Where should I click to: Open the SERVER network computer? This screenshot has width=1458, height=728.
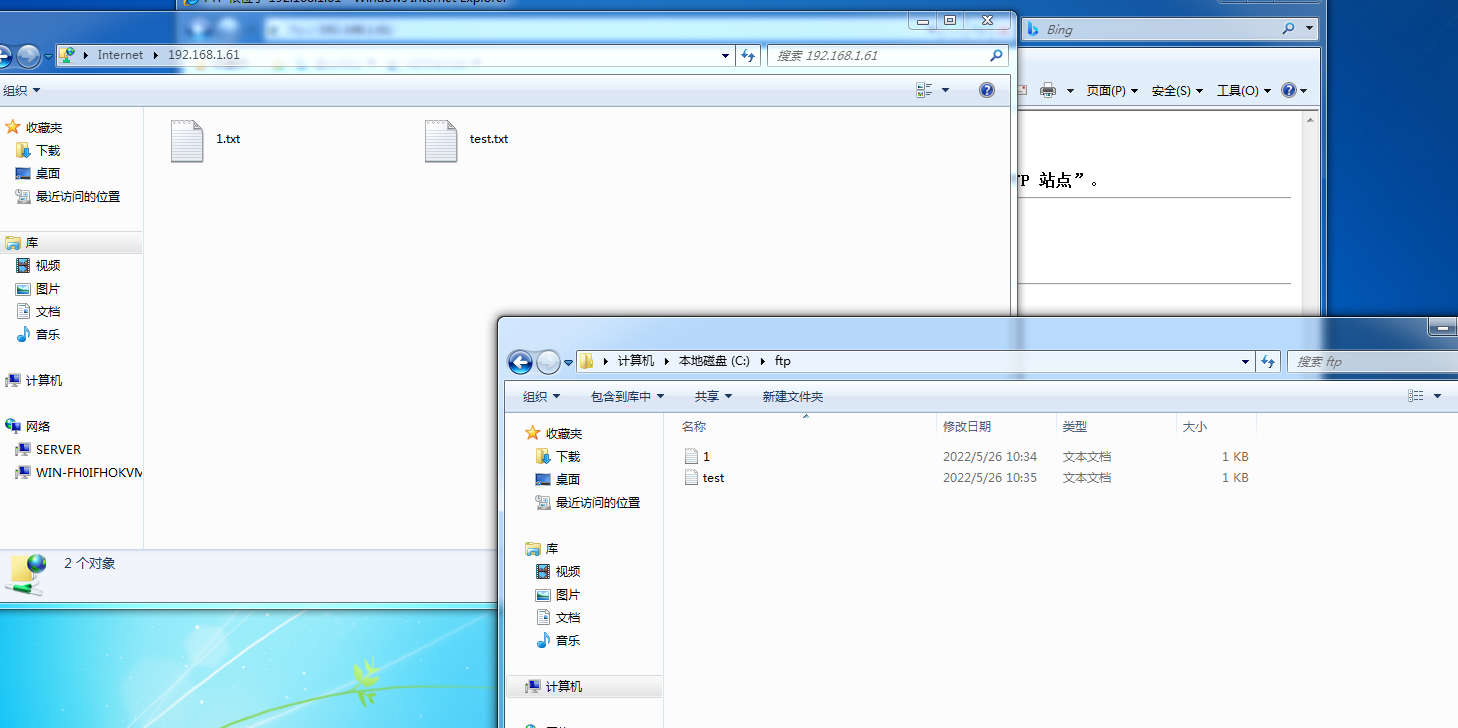tap(49, 449)
